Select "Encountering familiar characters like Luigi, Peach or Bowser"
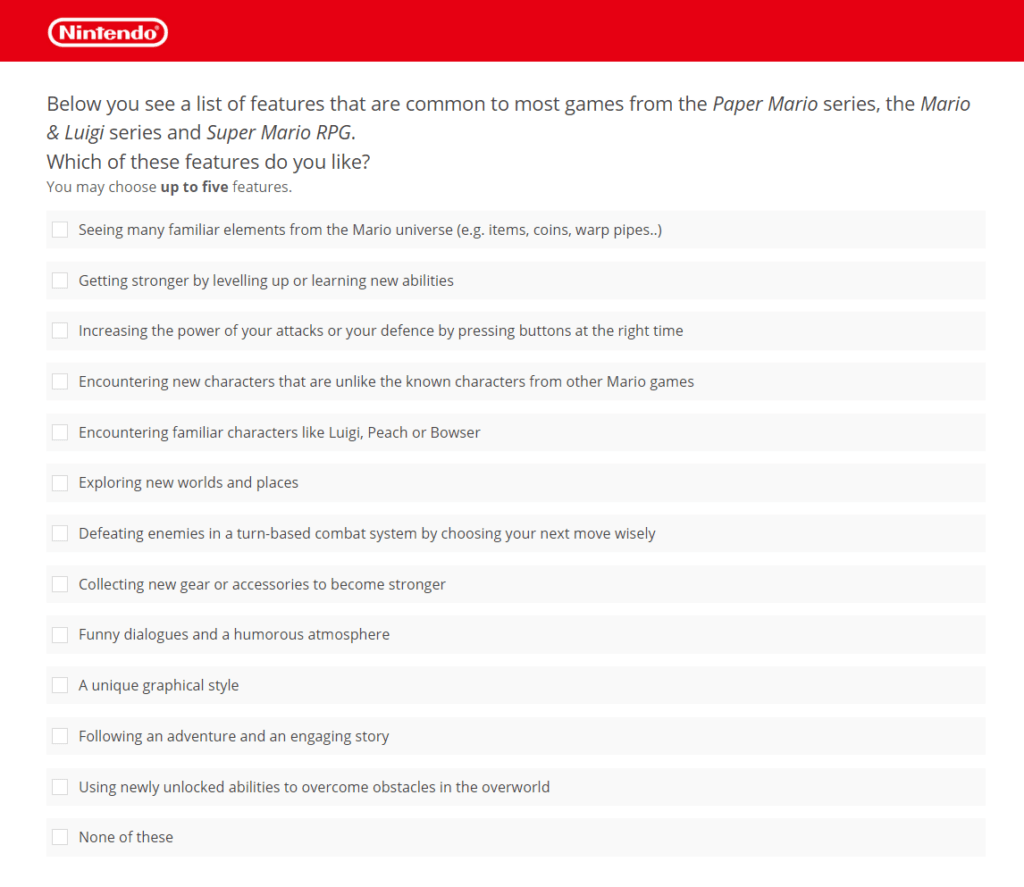Viewport: 1024px width, 887px height. 59,432
